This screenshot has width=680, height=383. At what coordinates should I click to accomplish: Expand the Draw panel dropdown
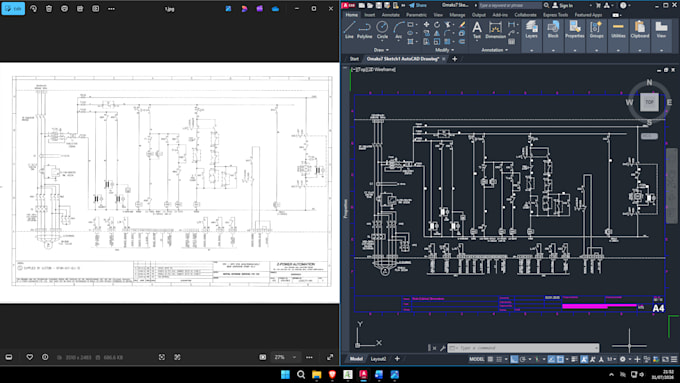[x=387, y=50]
